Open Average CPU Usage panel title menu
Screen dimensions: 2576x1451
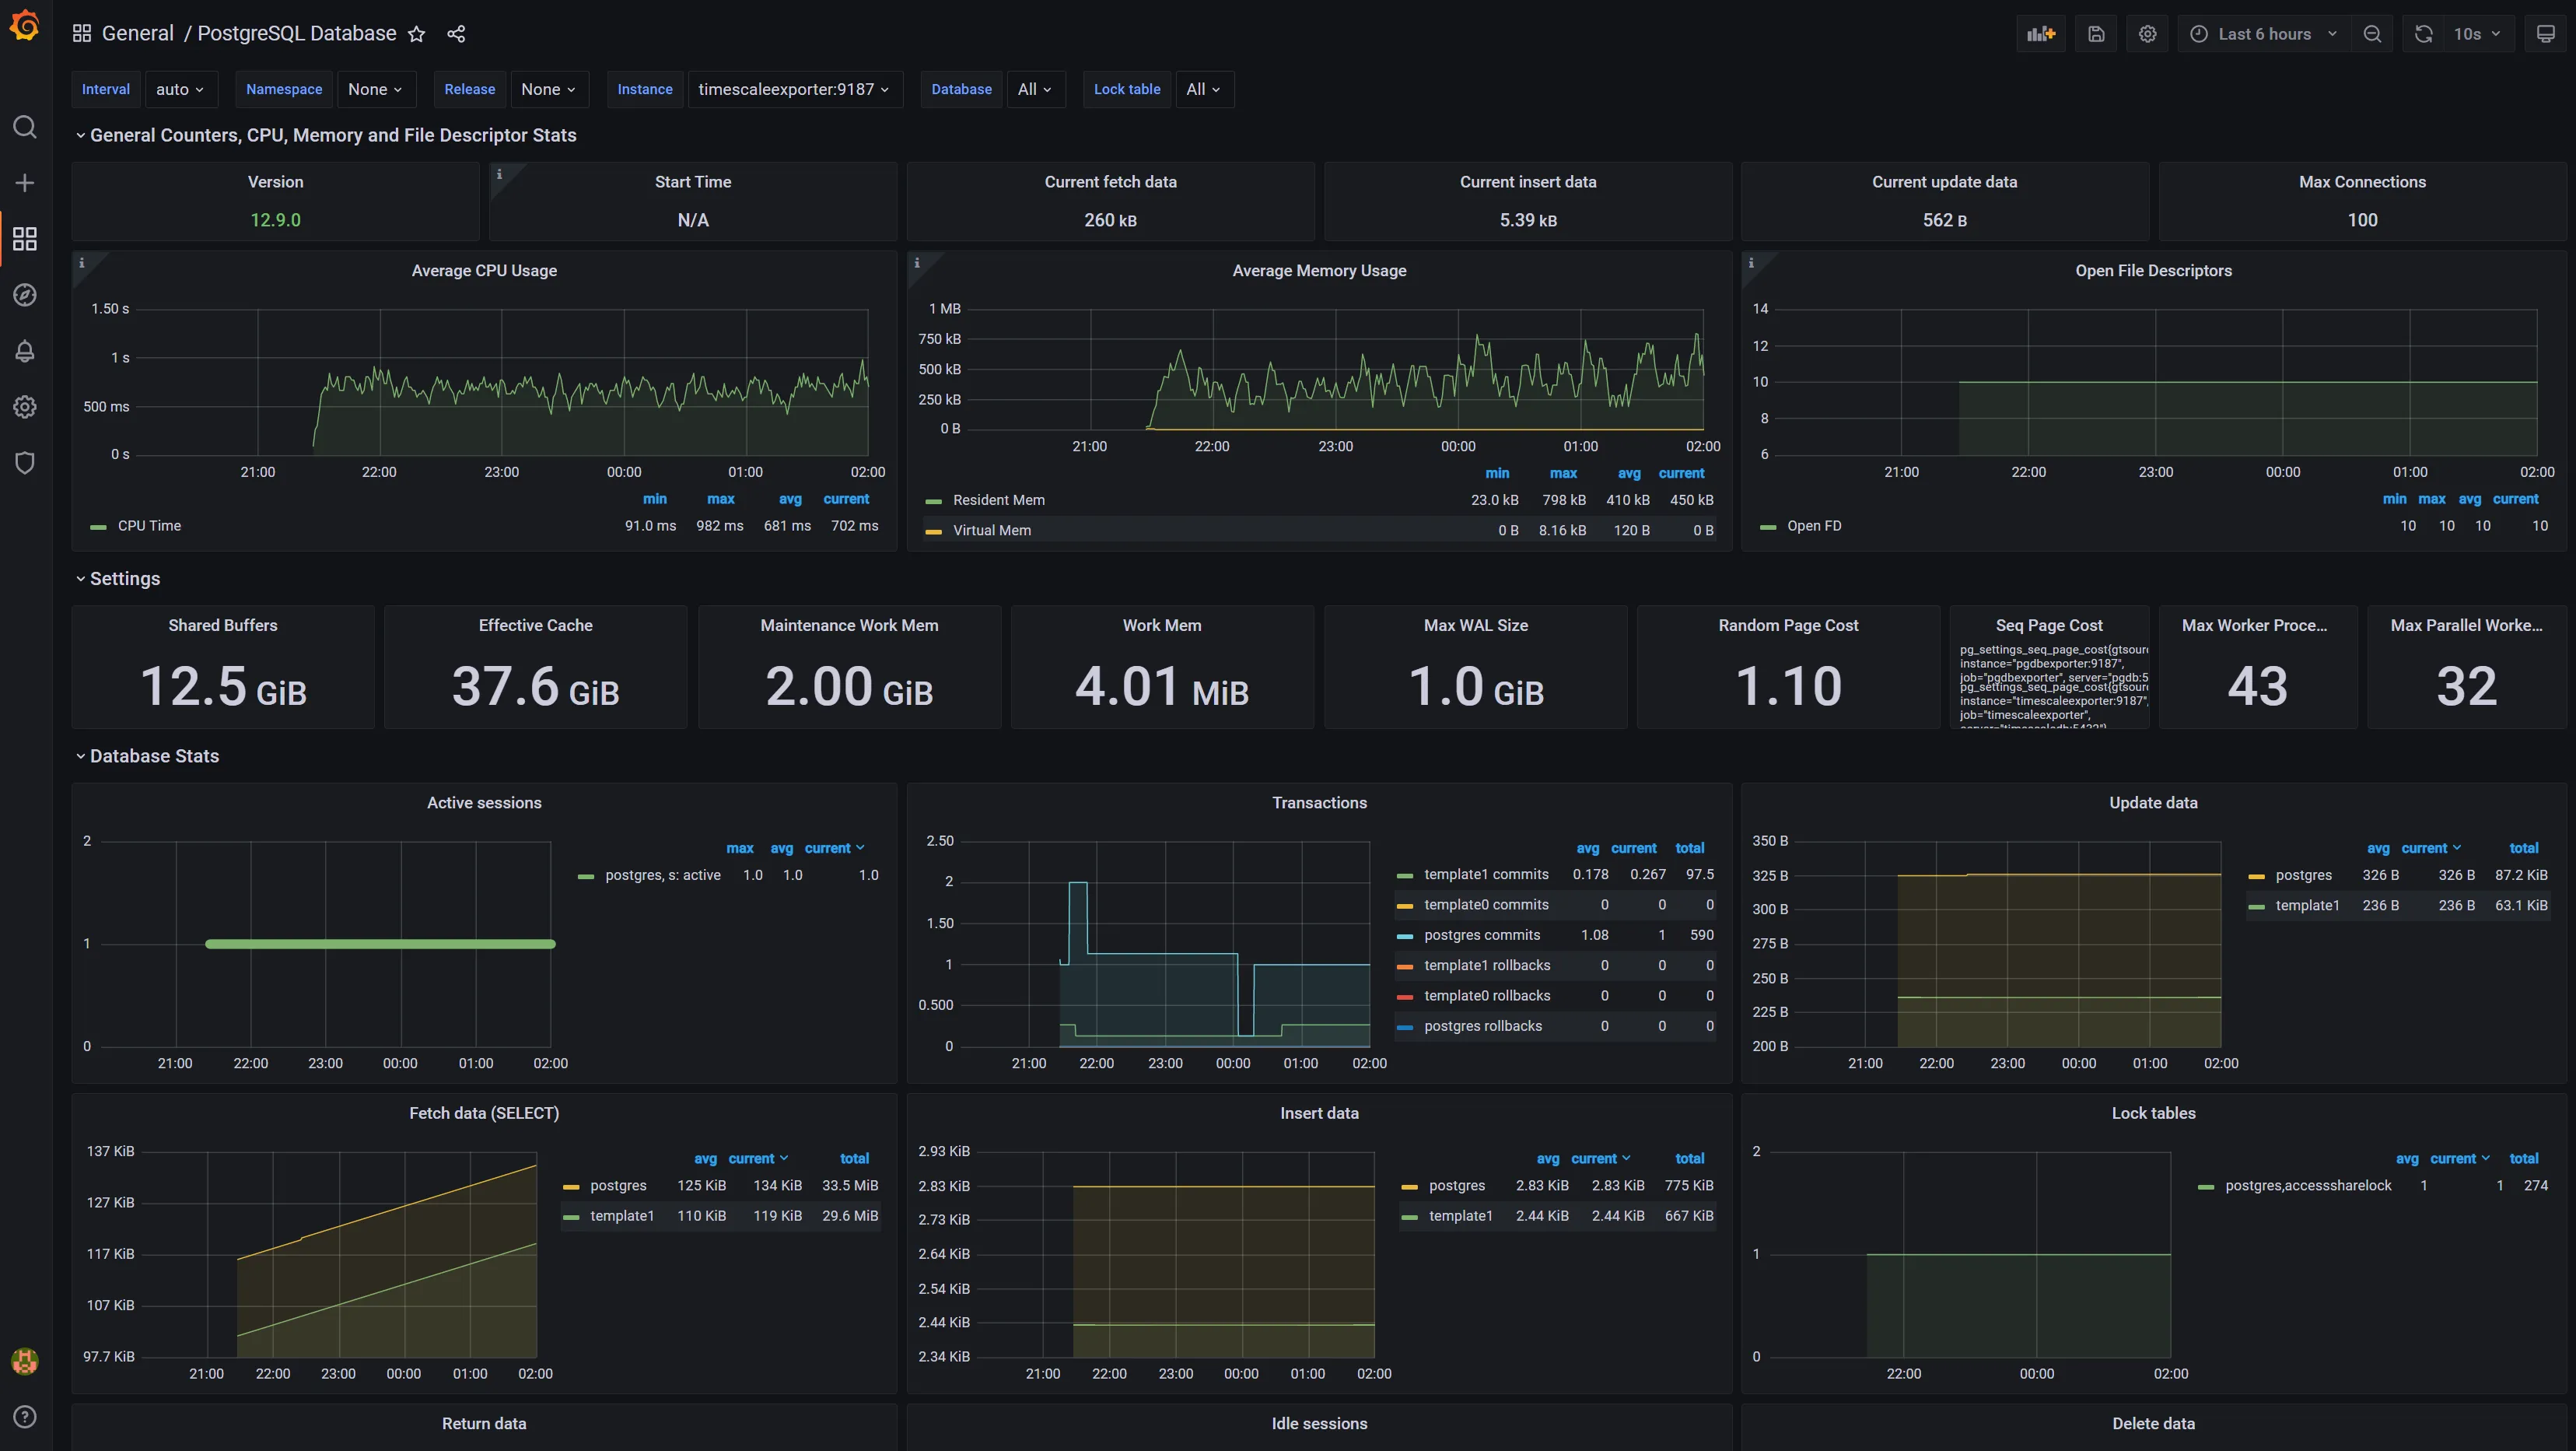click(x=484, y=270)
